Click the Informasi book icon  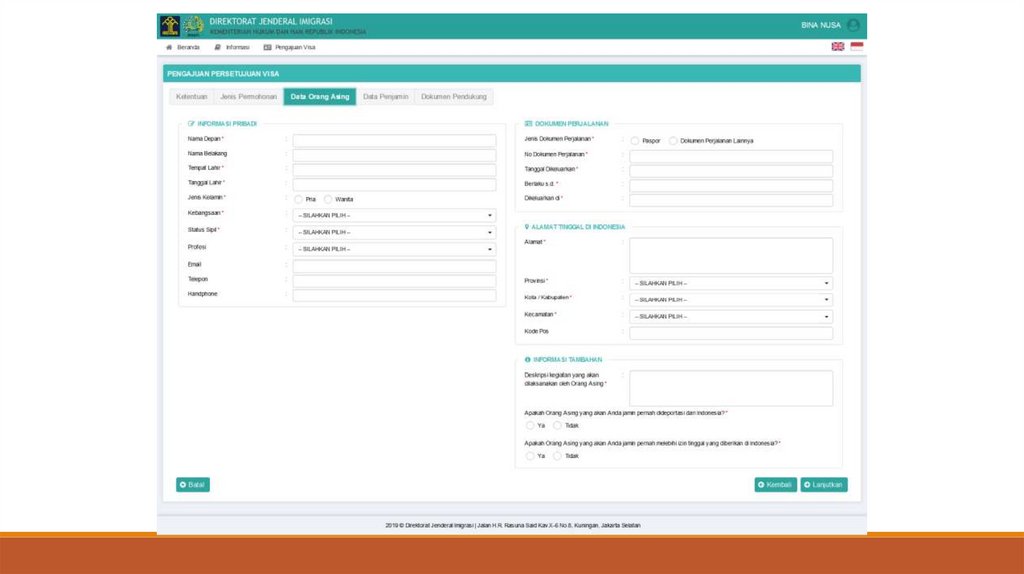217,47
